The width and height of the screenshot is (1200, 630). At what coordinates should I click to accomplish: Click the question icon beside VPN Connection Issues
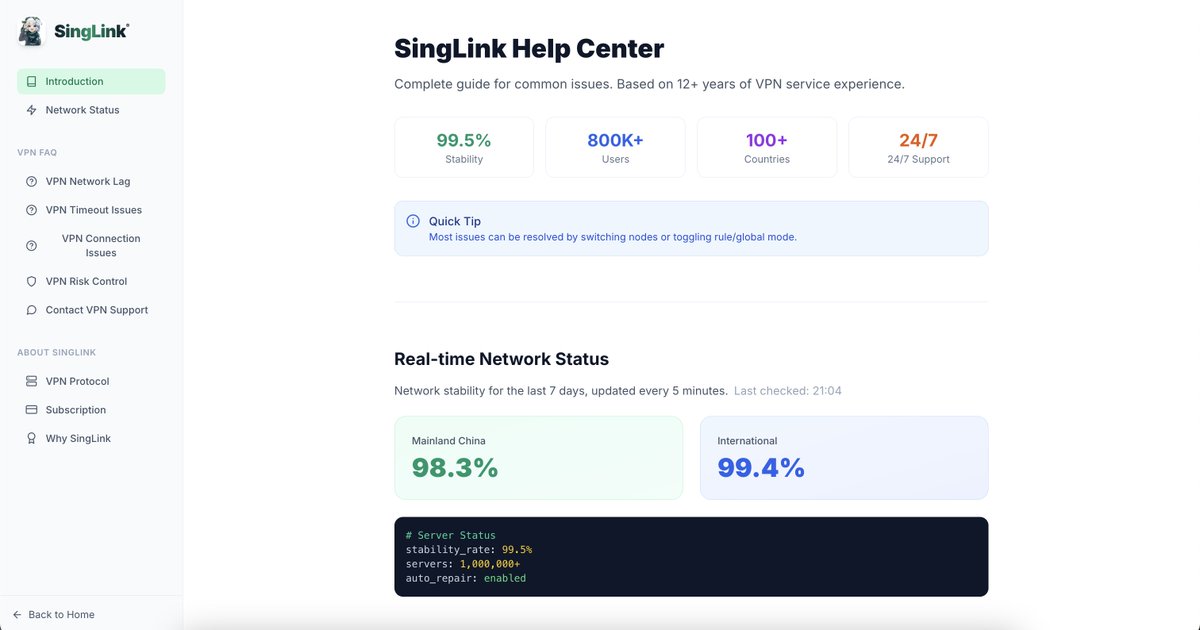[x=32, y=246]
